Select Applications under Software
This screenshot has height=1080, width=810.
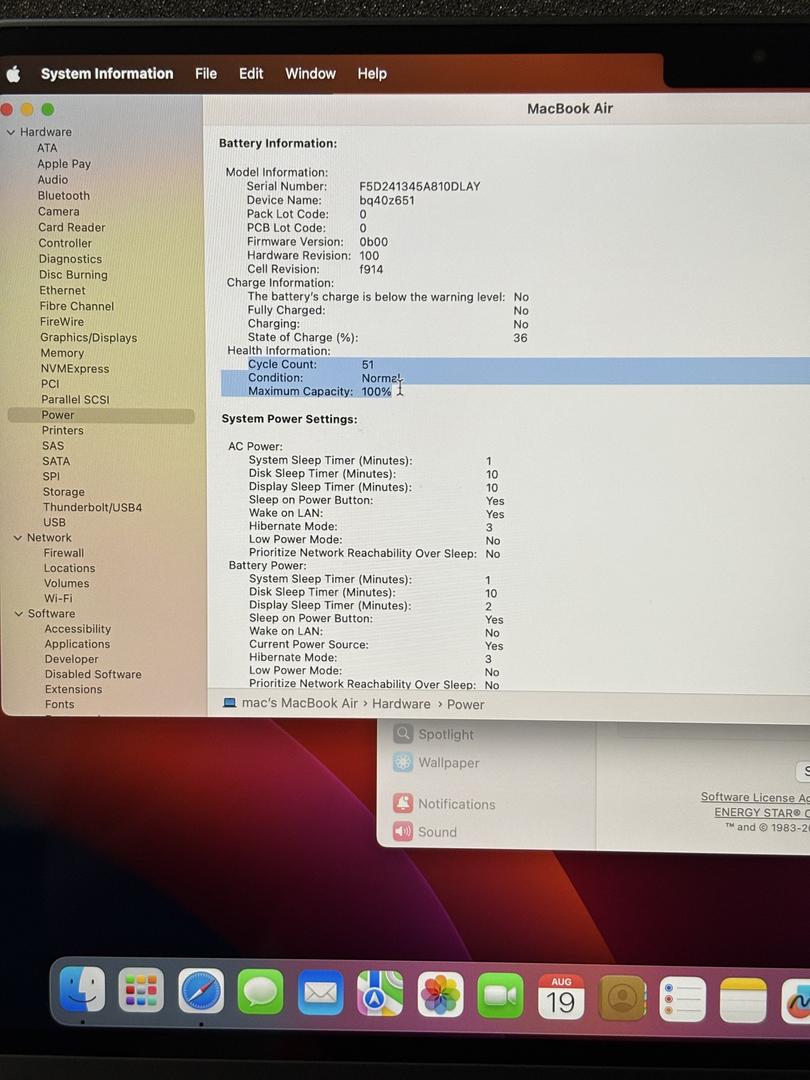click(77, 644)
